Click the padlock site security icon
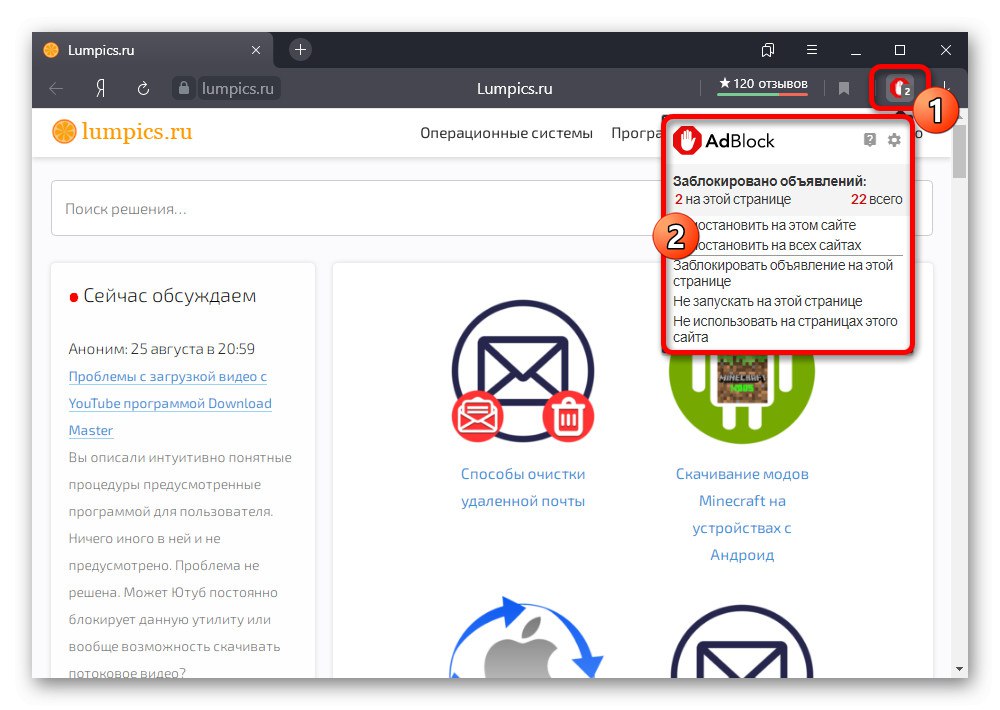 click(184, 88)
